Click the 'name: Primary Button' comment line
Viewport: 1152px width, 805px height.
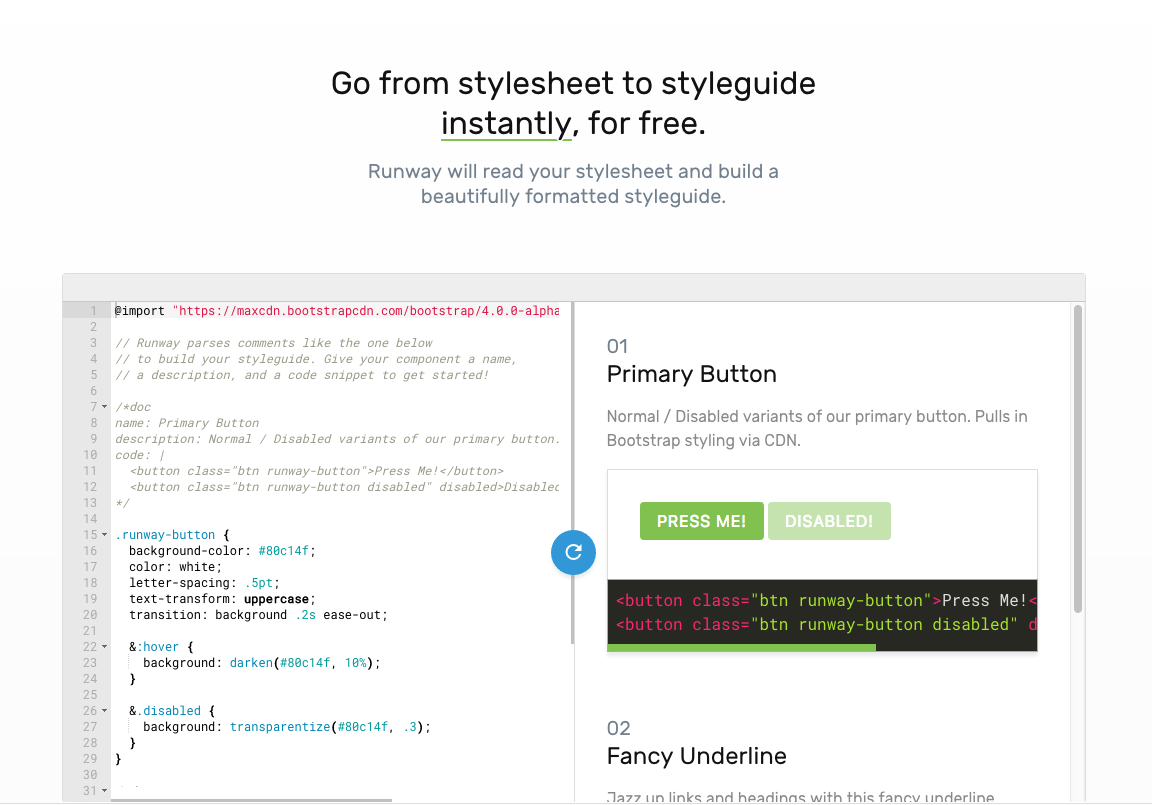tap(187, 423)
